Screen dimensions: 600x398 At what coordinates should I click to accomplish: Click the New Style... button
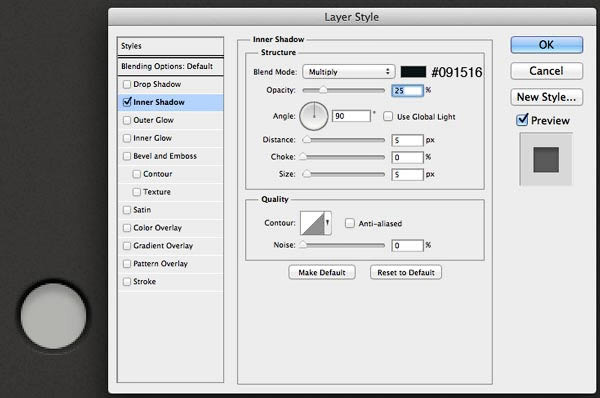pyautogui.click(x=546, y=97)
